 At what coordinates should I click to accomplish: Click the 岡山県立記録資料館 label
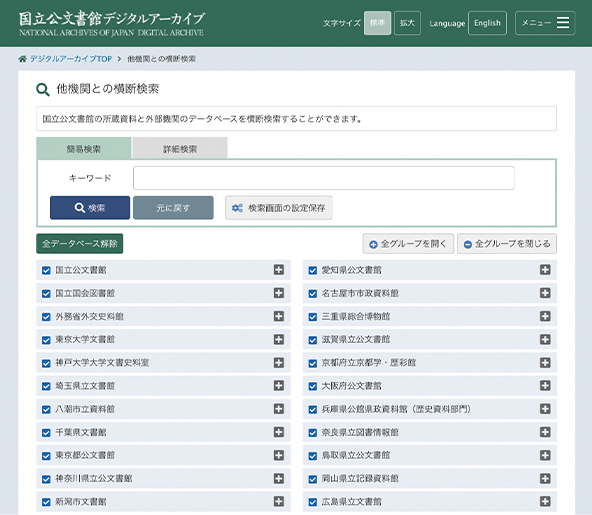click(360, 478)
